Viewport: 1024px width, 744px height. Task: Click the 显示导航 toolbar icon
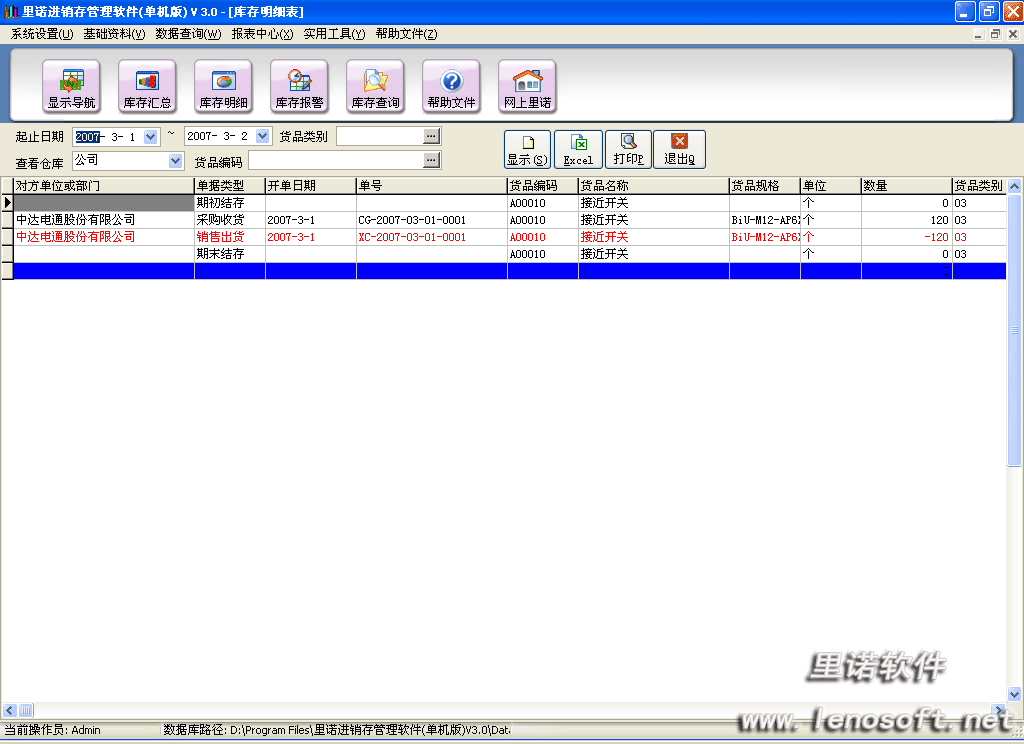(x=71, y=88)
